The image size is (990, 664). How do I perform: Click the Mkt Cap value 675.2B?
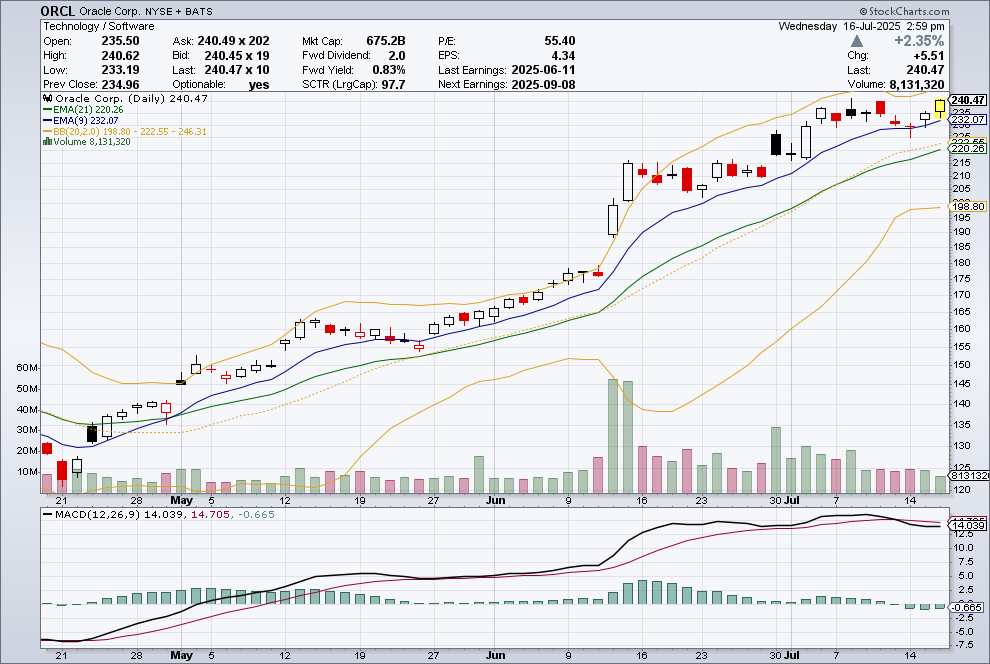(x=386, y=41)
